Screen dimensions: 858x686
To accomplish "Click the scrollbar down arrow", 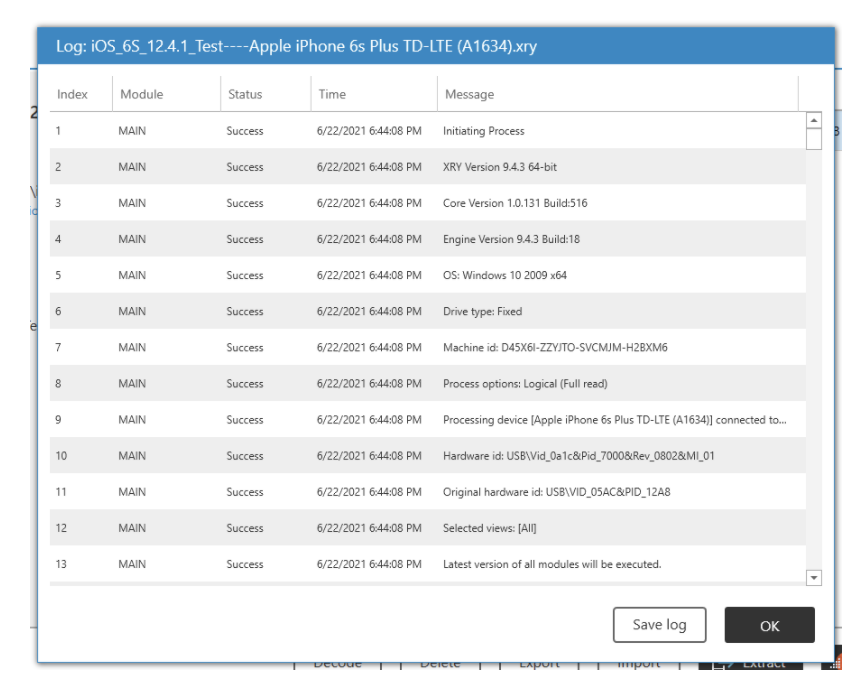I will pyautogui.click(x=814, y=578).
